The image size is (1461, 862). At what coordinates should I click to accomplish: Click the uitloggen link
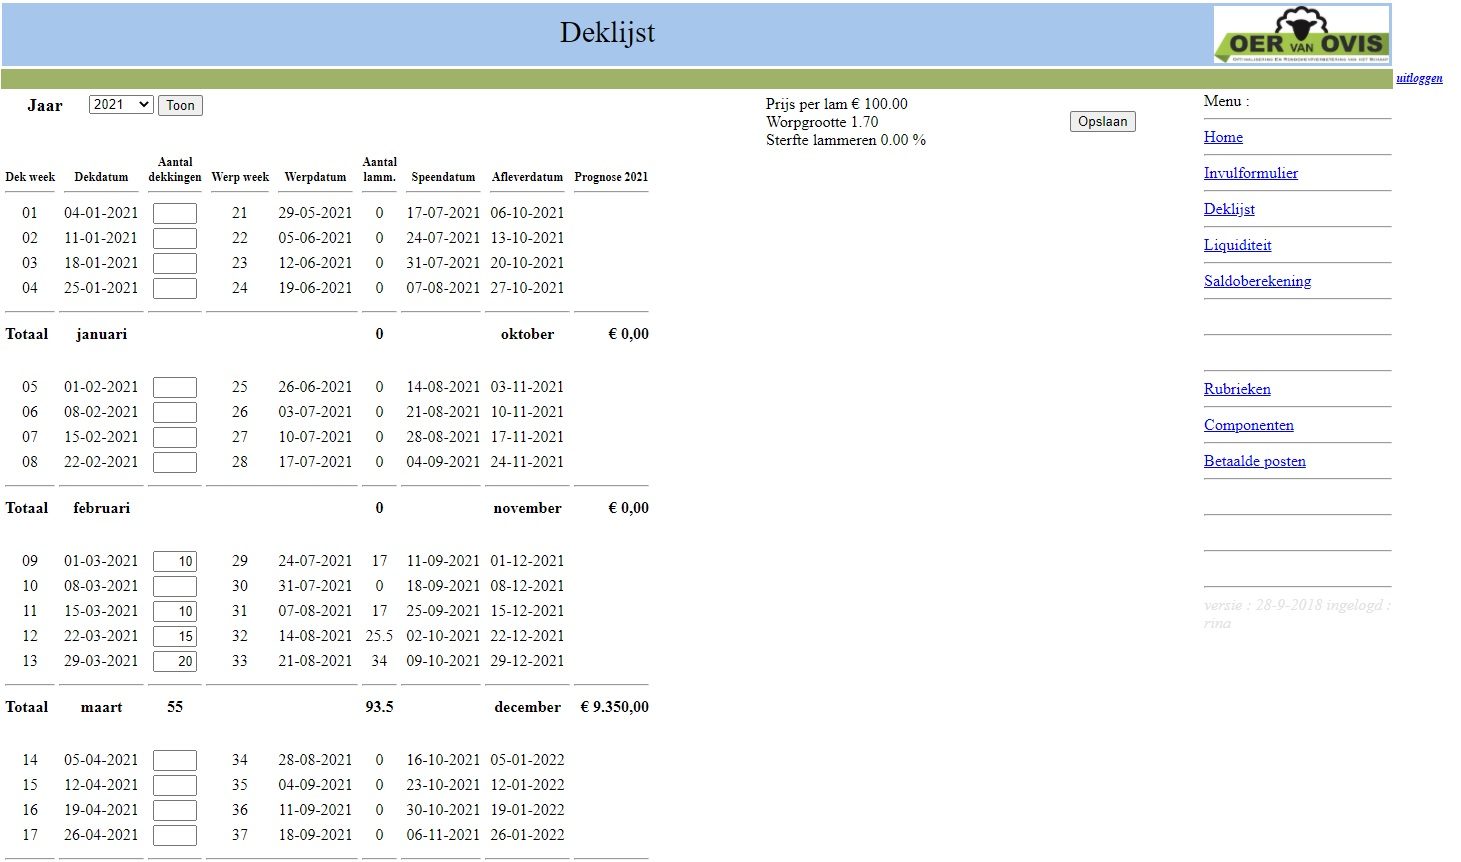[x=1419, y=78]
